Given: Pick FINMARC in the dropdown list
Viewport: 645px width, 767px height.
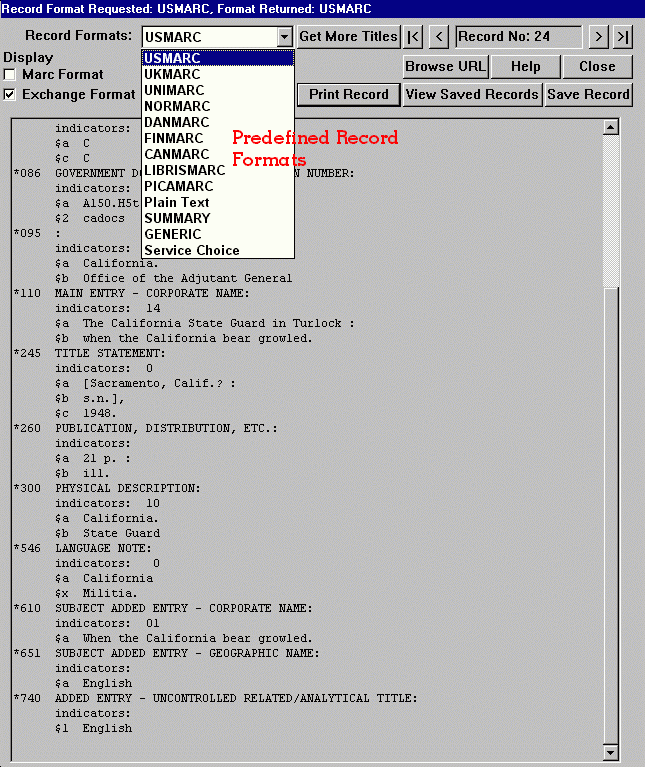Looking at the screenshot, I should [218, 138].
